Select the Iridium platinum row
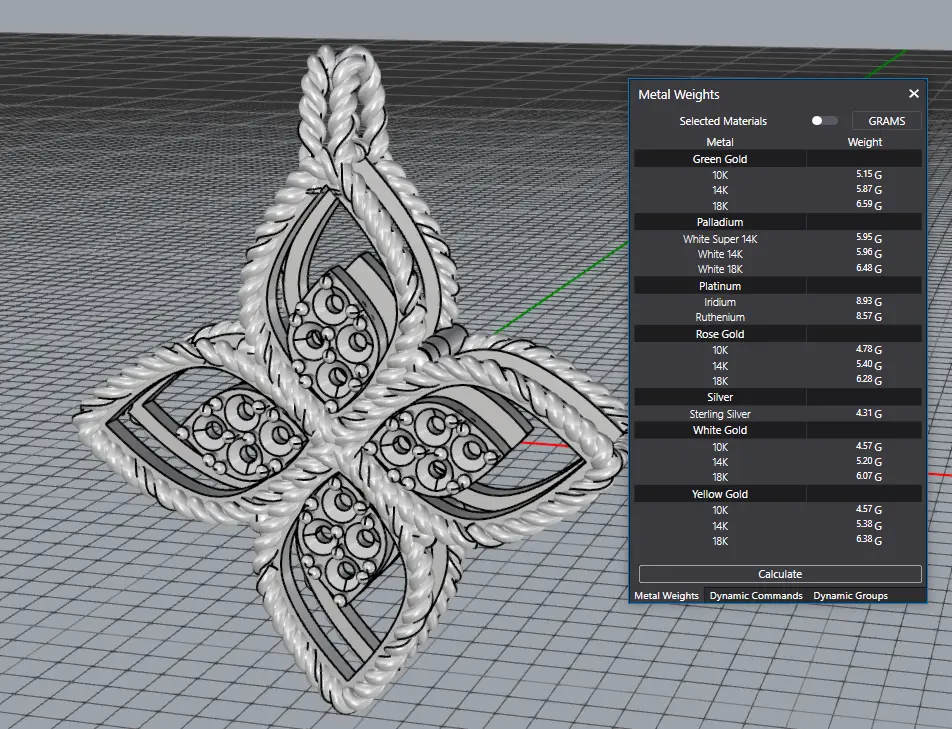 720,302
